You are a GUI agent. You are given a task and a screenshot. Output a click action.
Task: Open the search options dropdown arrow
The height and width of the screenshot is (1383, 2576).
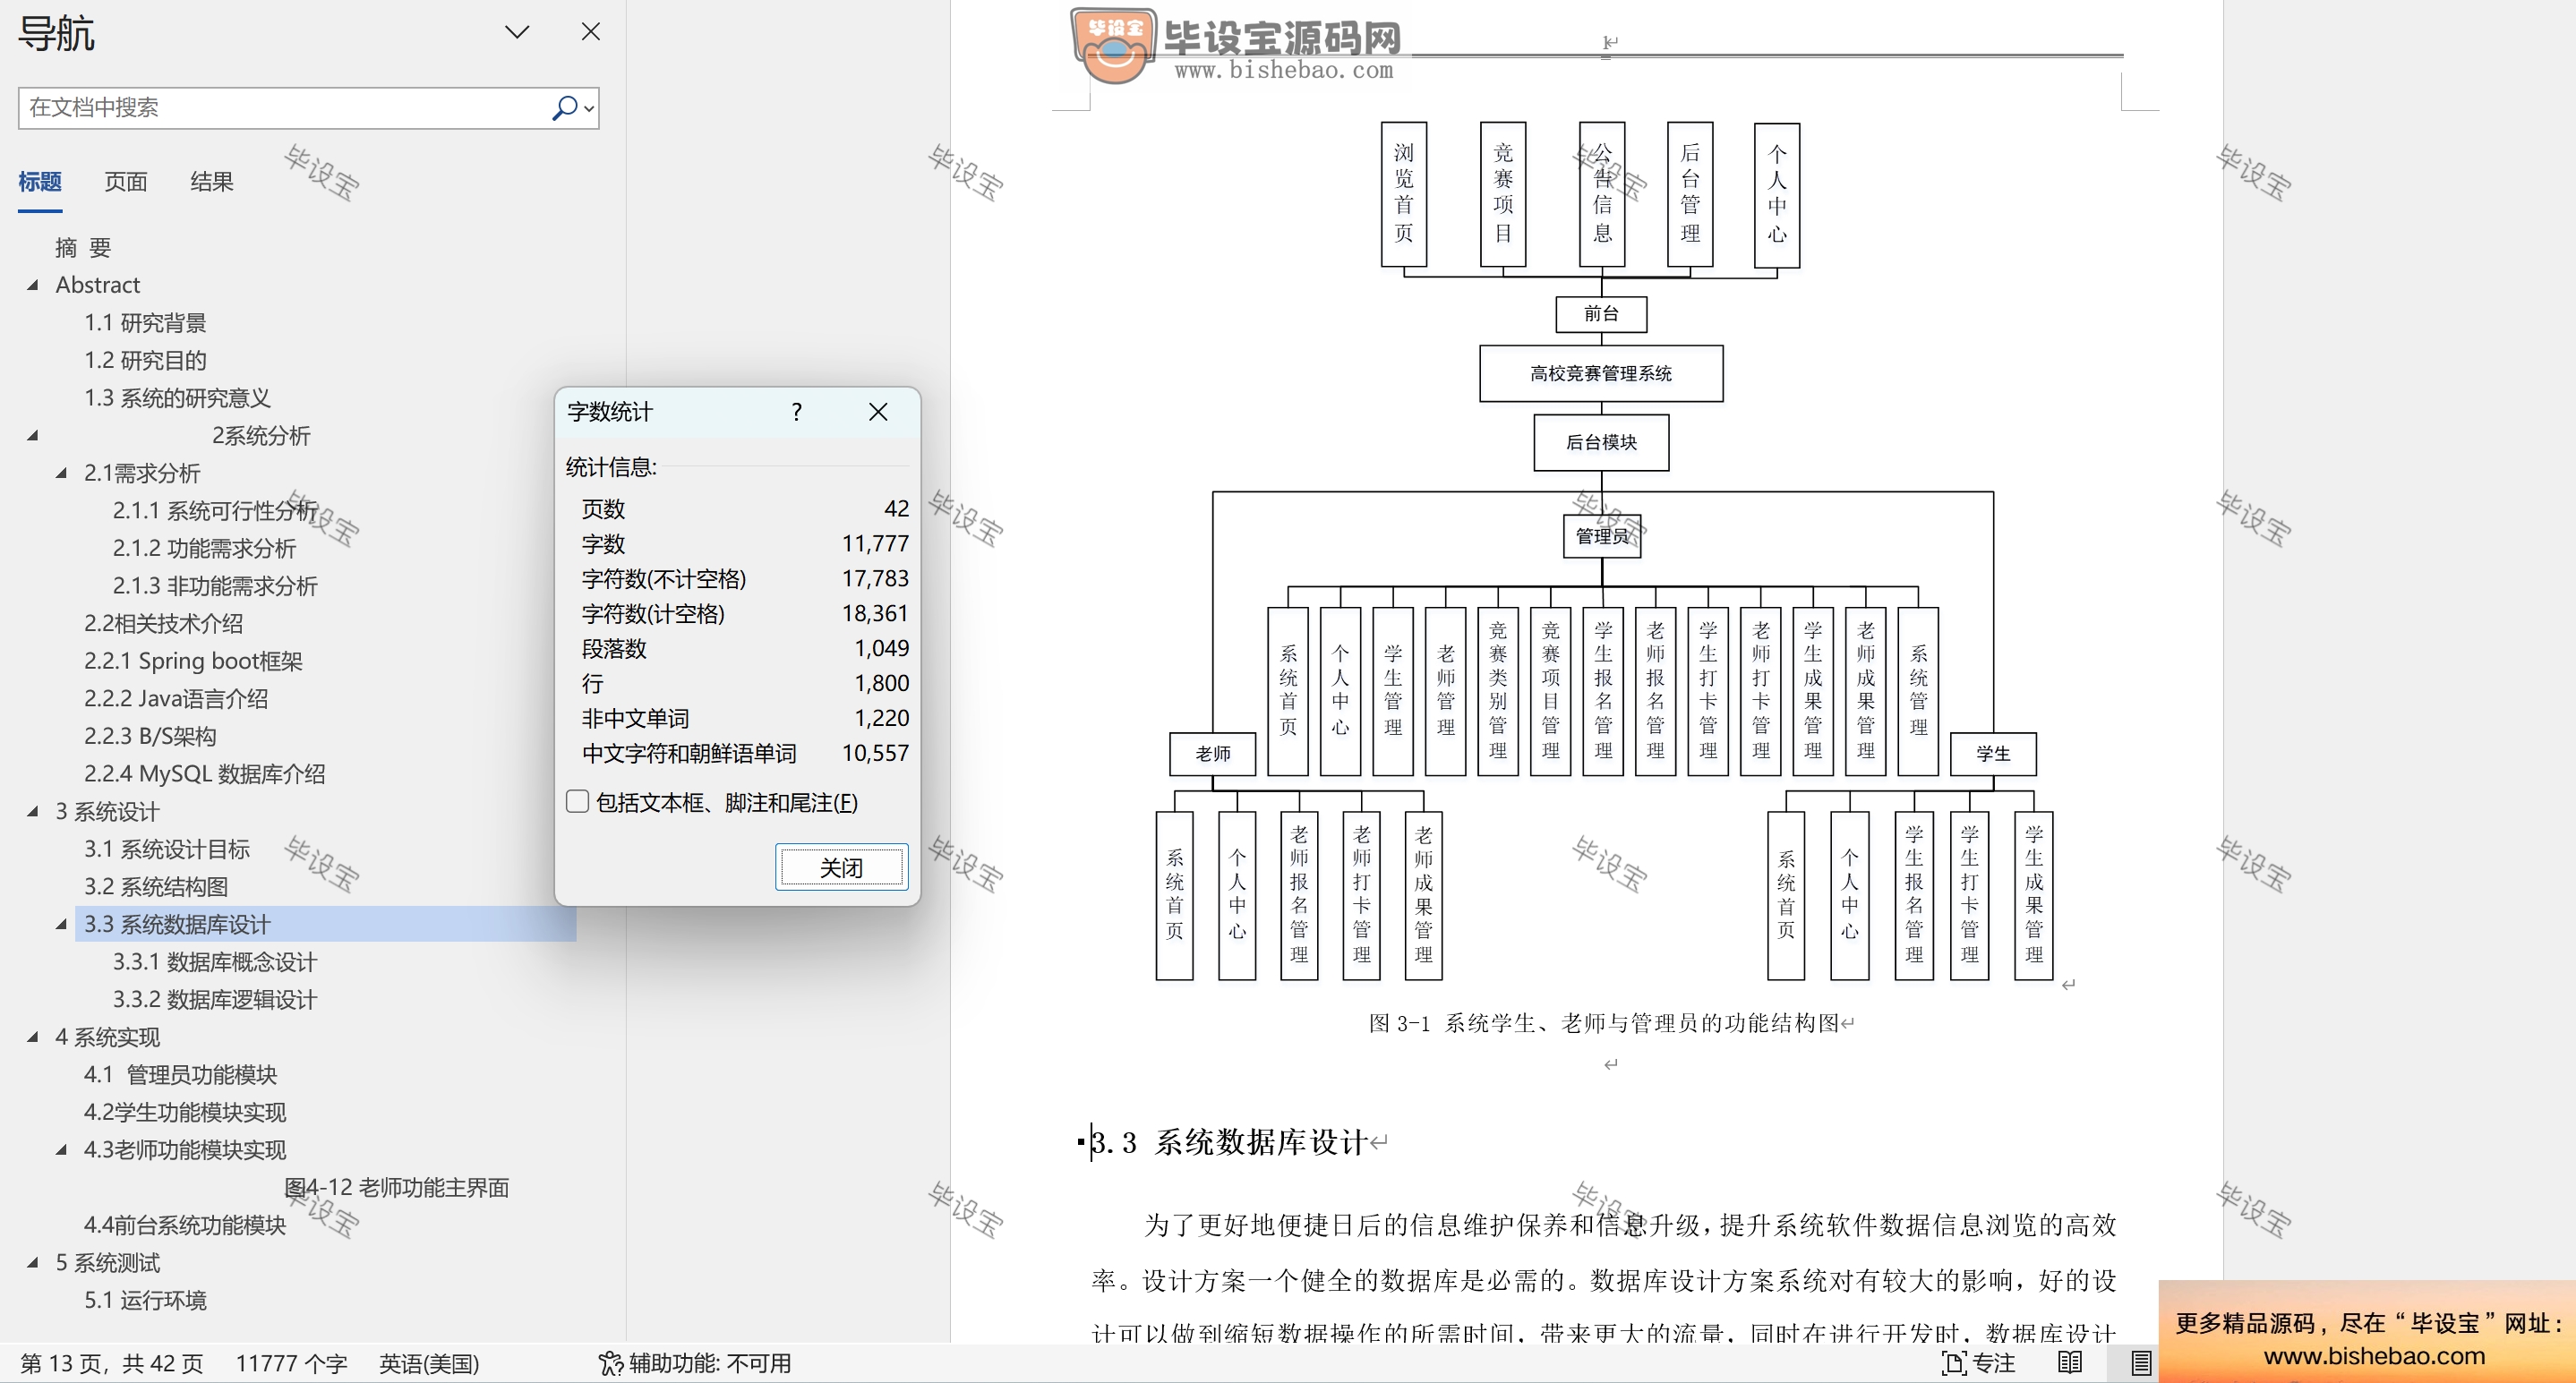tap(590, 108)
